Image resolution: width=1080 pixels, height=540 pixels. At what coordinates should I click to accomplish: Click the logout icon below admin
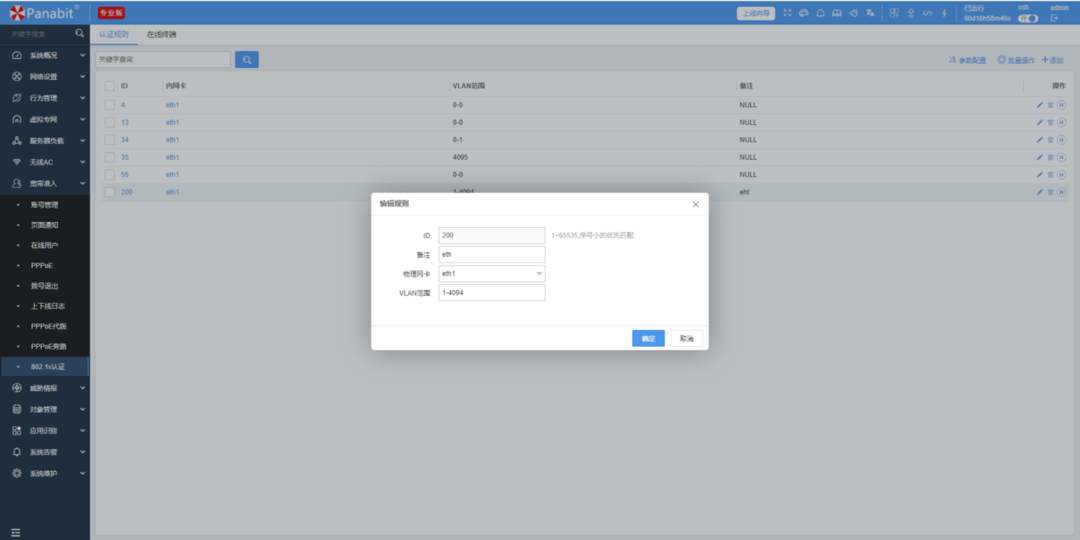coord(1054,18)
